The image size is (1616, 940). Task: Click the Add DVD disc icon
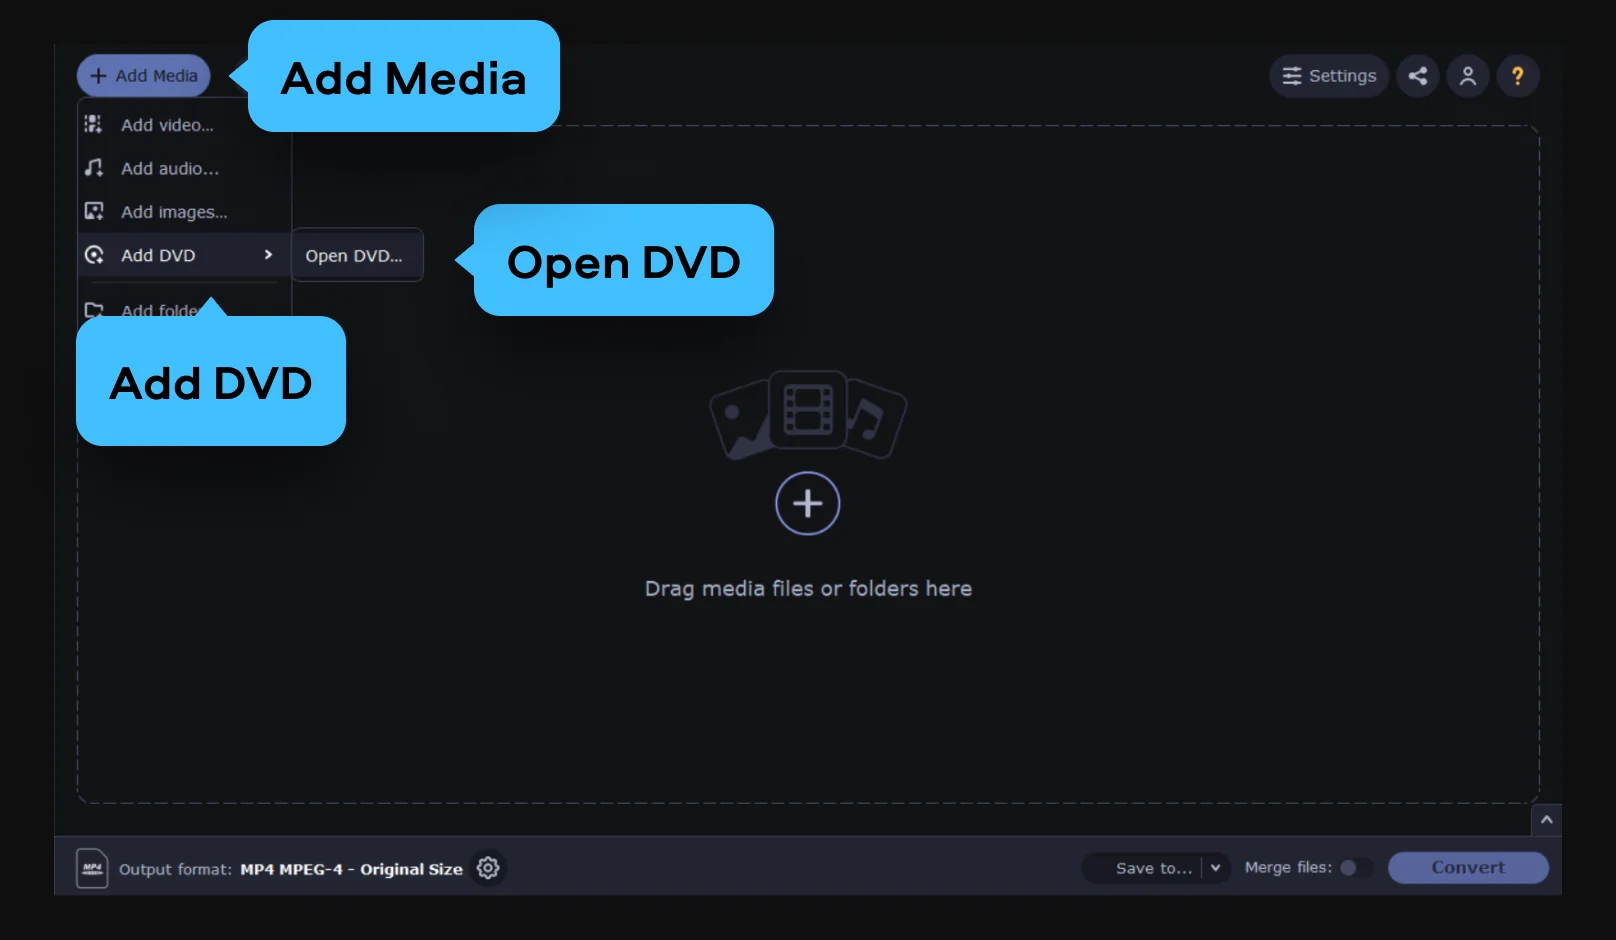tap(94, 255)
